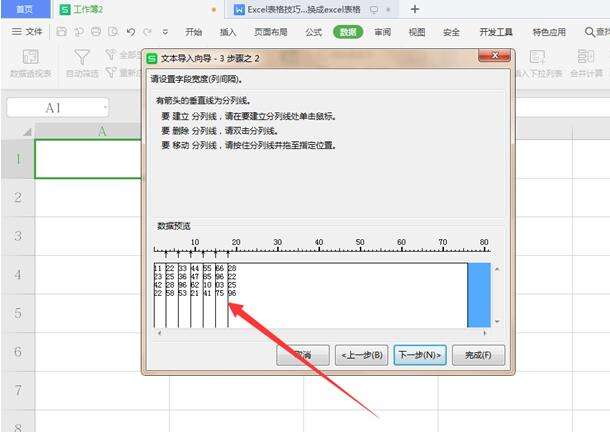Open the hamburger menu icon beside 文件
This screenshot has height=432, width=610.
(x=16, y=32)
